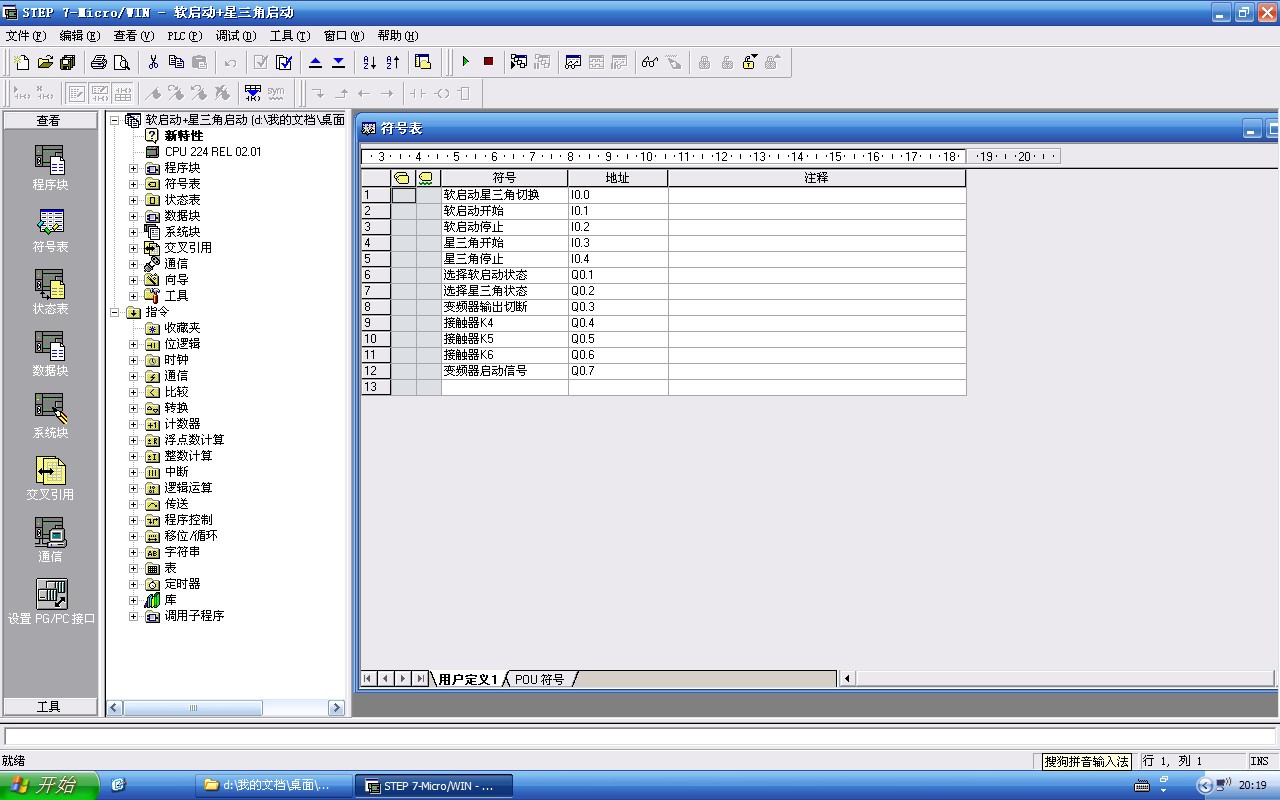Screen dimensions: 1280x800
Task: Open the 调试 menu
Action: pos(235,36)
